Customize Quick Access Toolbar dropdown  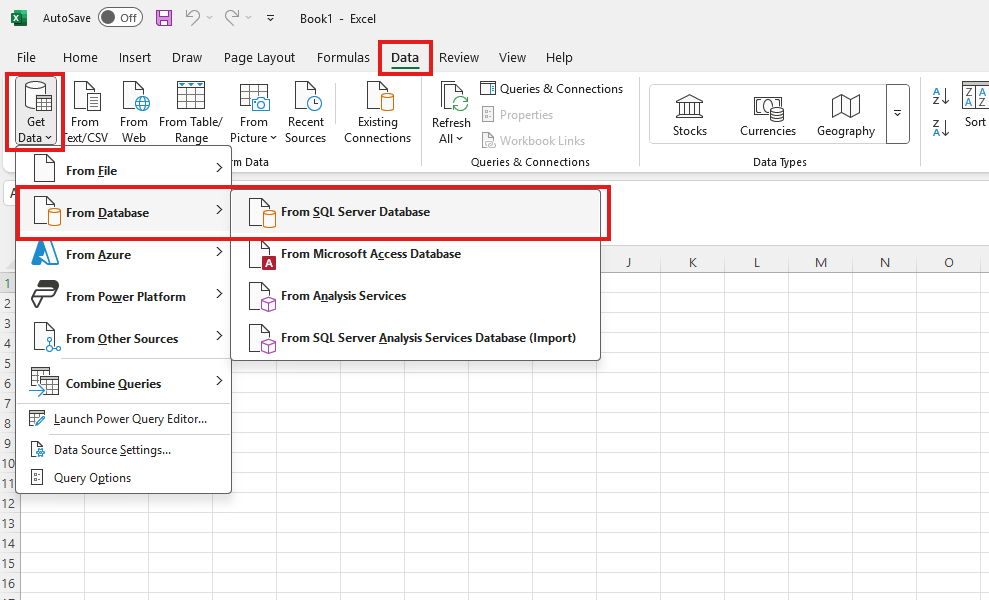coord(271,18)
